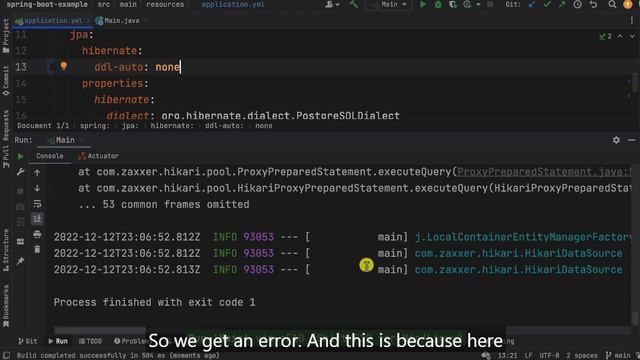Build project with the hammer icon

[353, 4]
